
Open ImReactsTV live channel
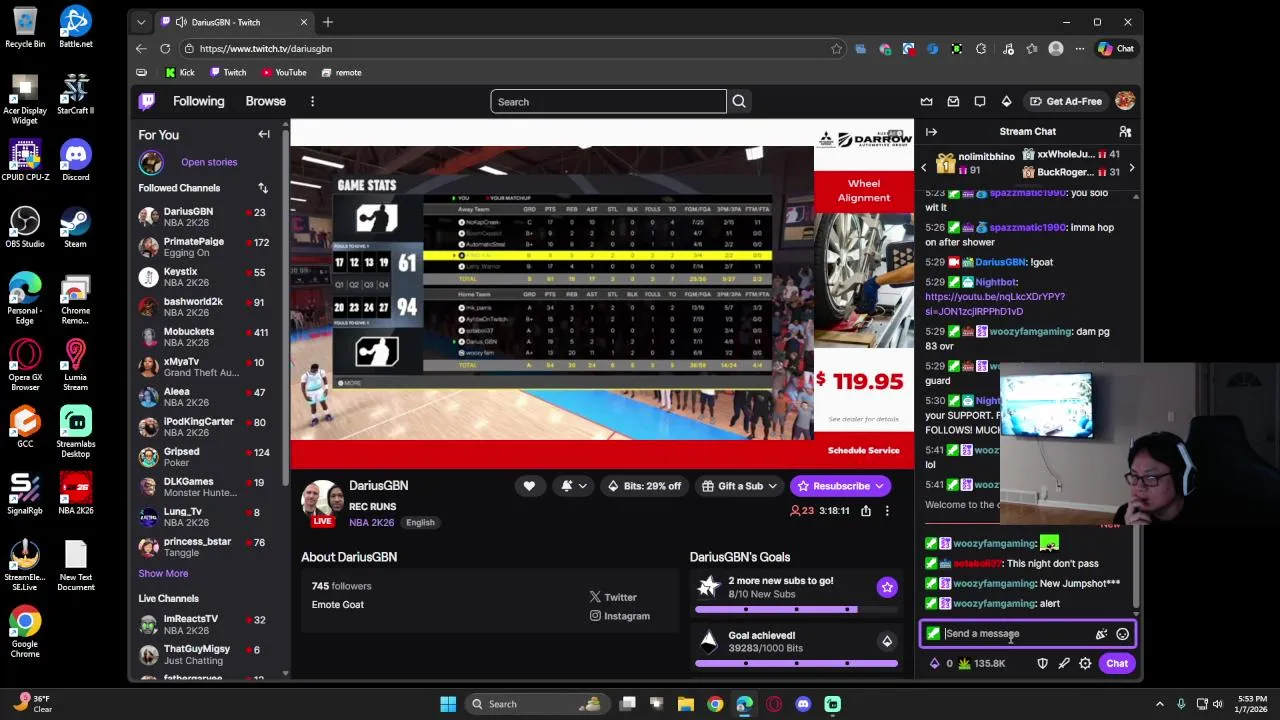(209, 624)
